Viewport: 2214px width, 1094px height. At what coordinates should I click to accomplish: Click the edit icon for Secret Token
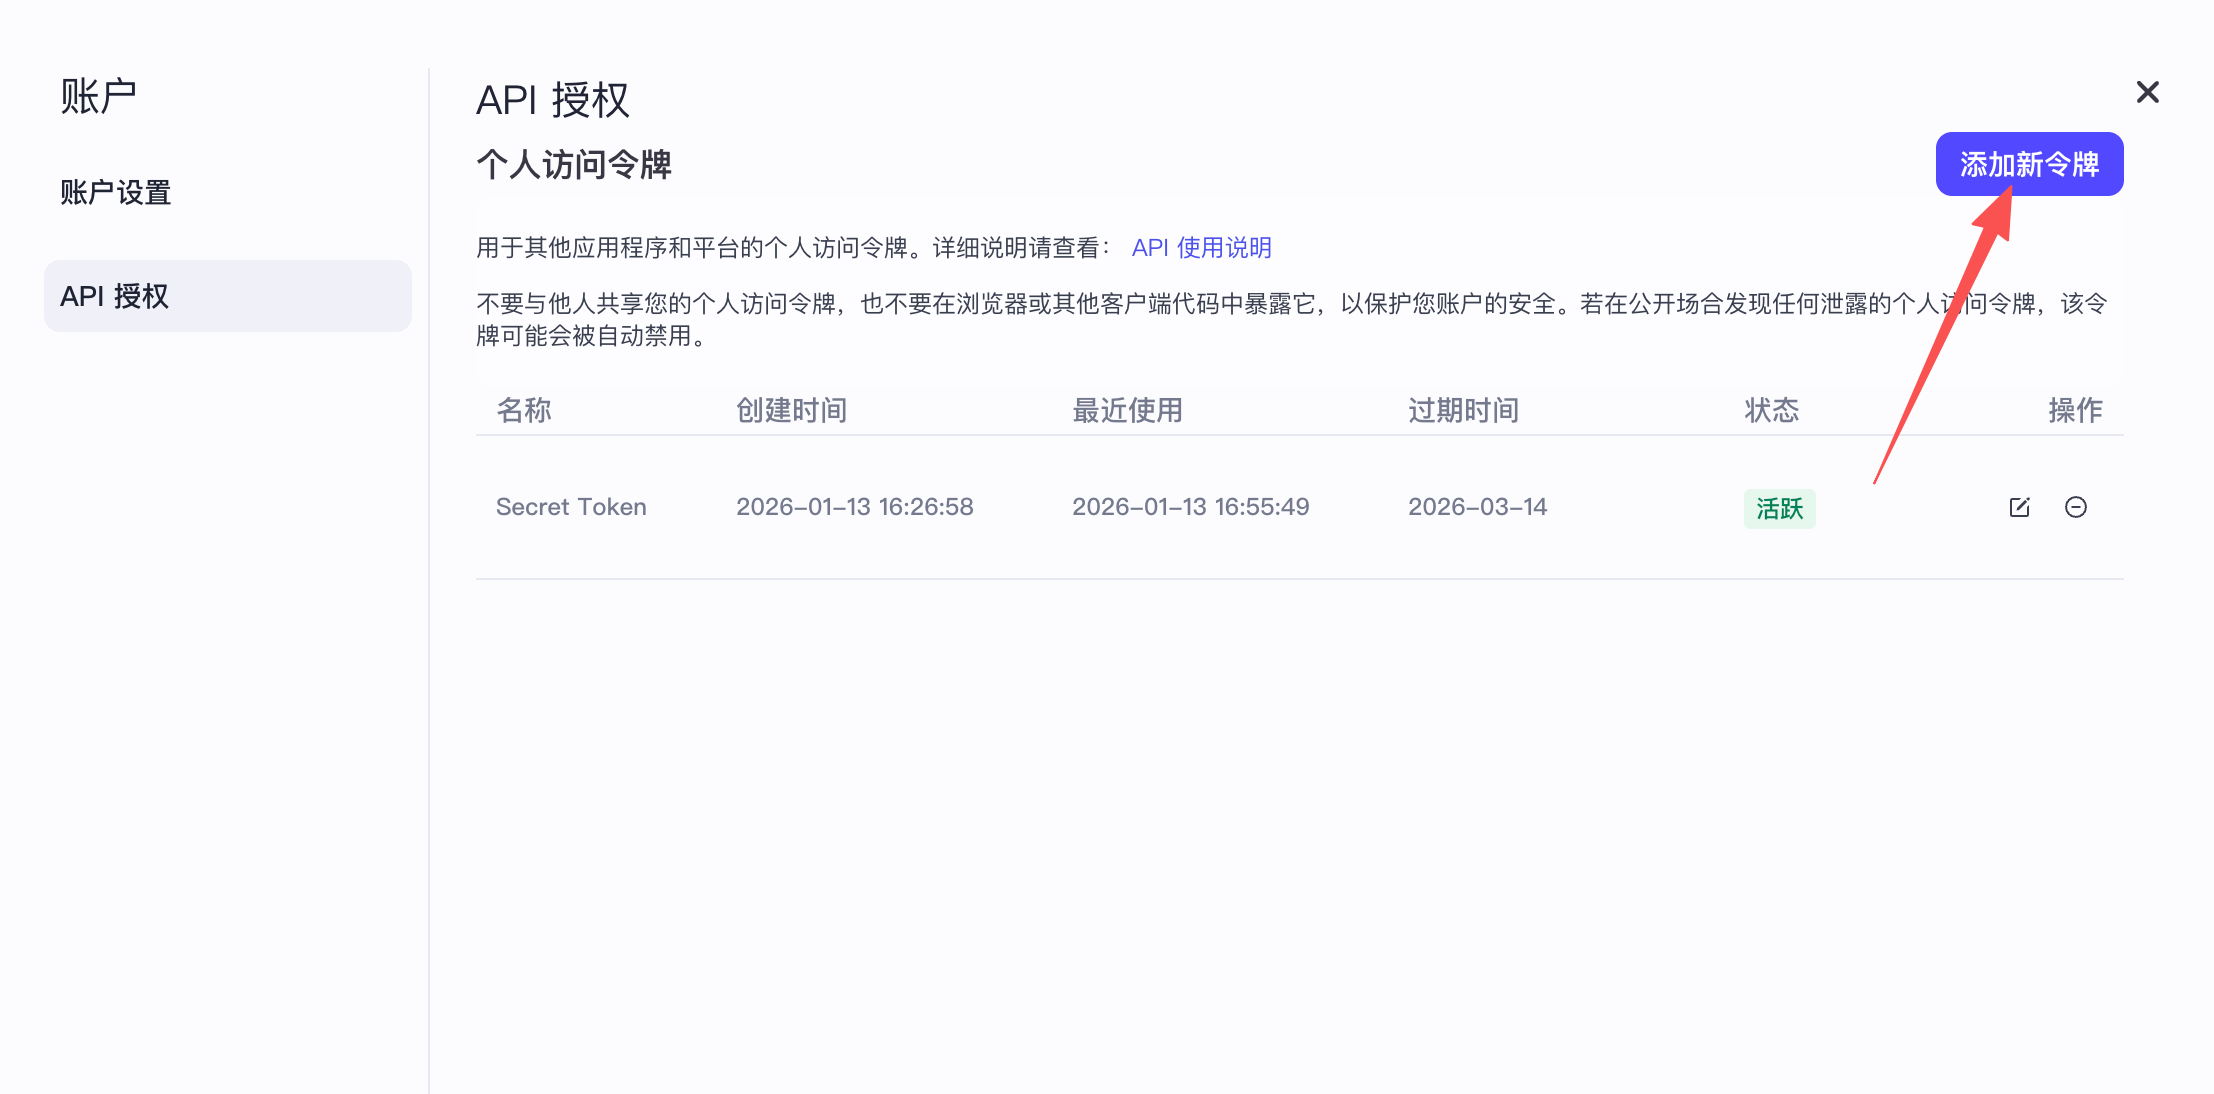tap(2018, 507)
